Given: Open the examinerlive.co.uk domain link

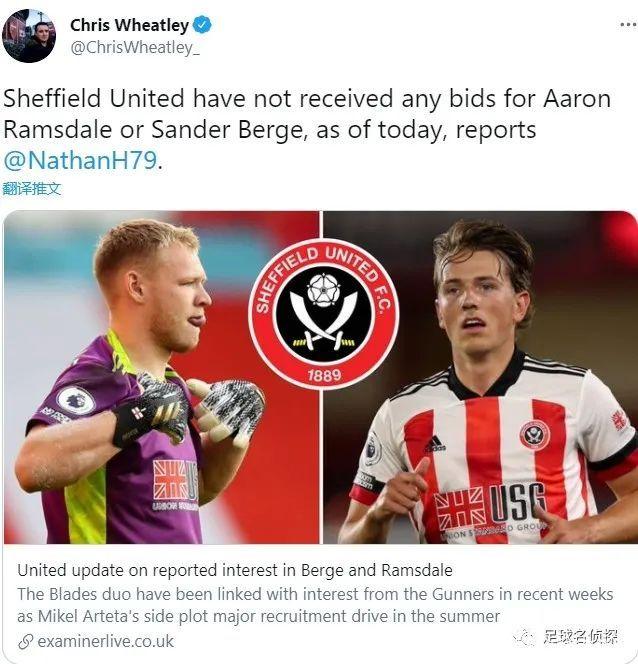Looking at the screenshot, I should 105,641.
